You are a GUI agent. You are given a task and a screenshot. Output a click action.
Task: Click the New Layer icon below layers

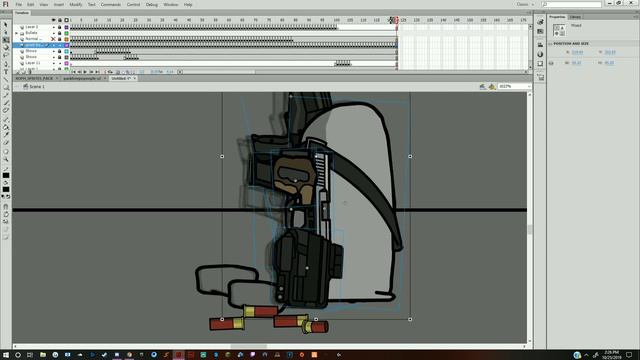click(17, 72)
